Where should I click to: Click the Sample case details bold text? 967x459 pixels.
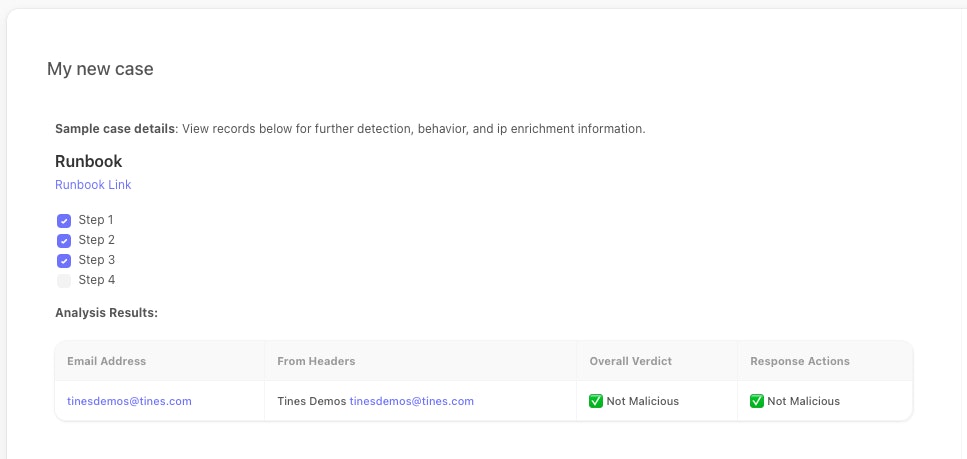(115, 129)
